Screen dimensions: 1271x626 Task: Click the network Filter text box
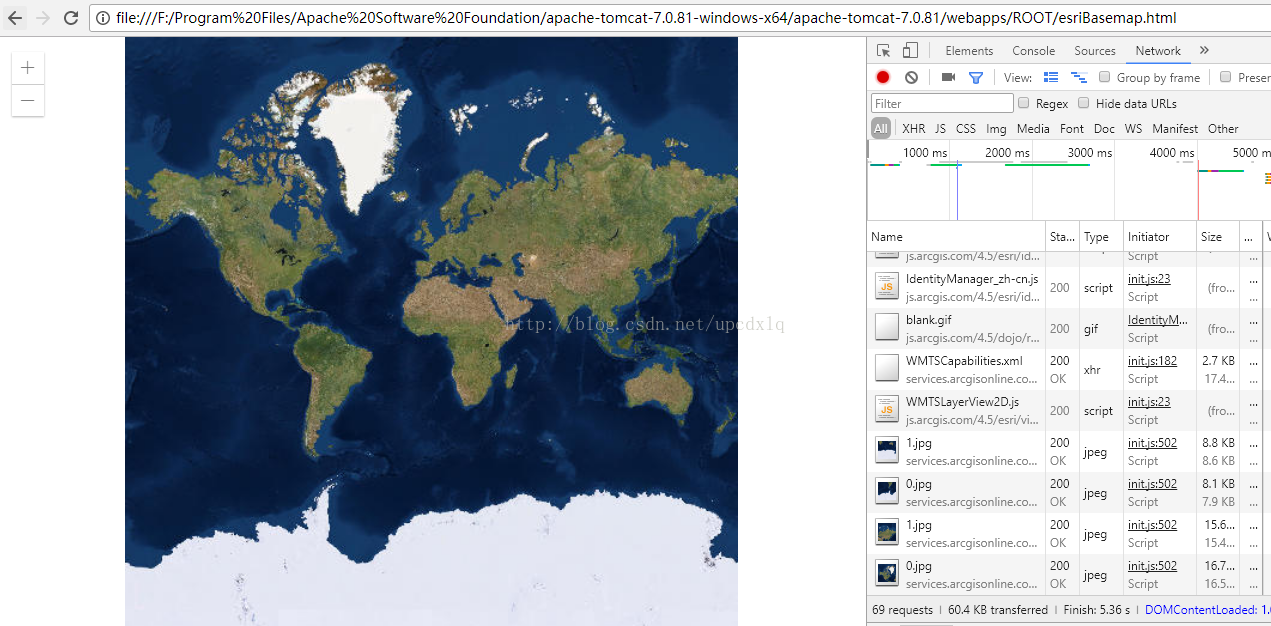coord(942,103)
